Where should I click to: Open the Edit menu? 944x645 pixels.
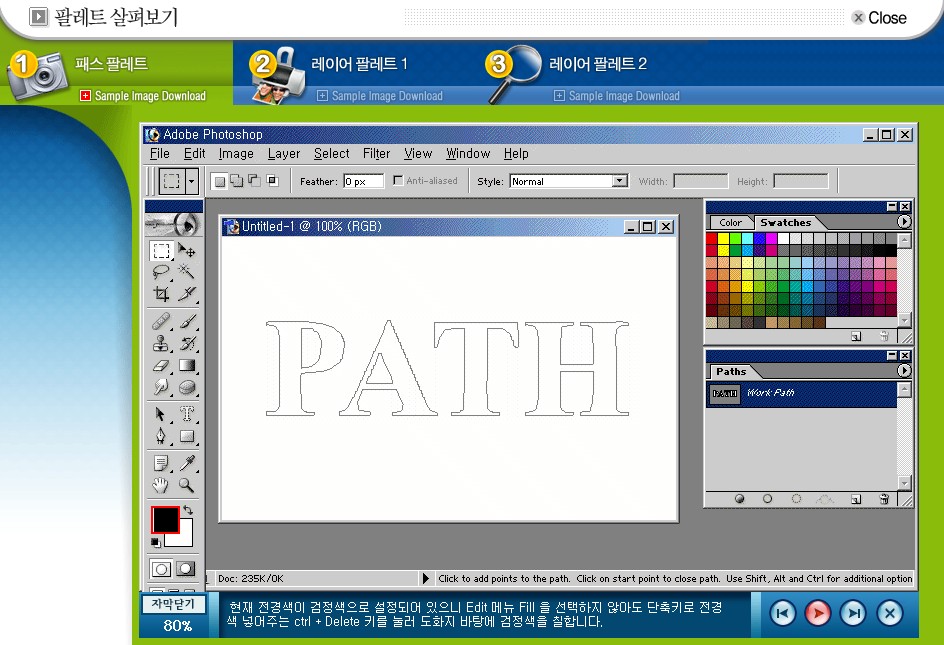pyautogui.click(x=194, y=154)
